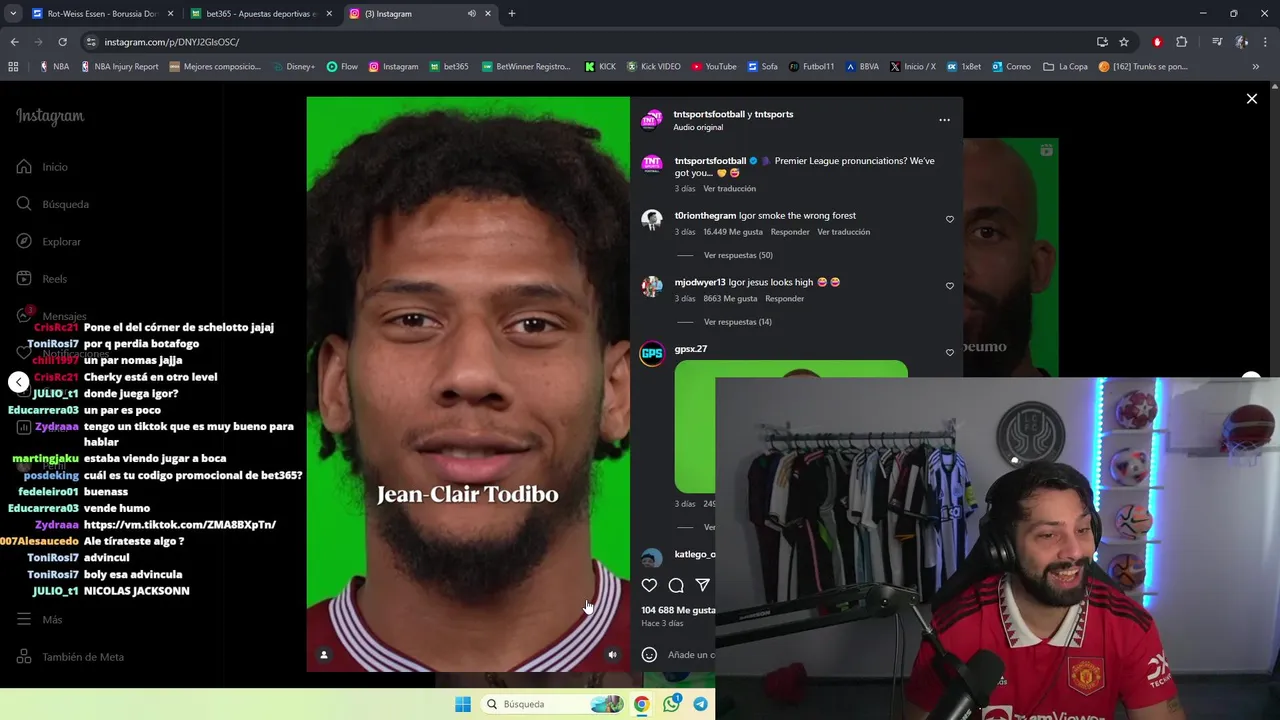The image size is (1280, 720).
Task: Like gpsx.27's comment
Action: [x=950, y=353]
